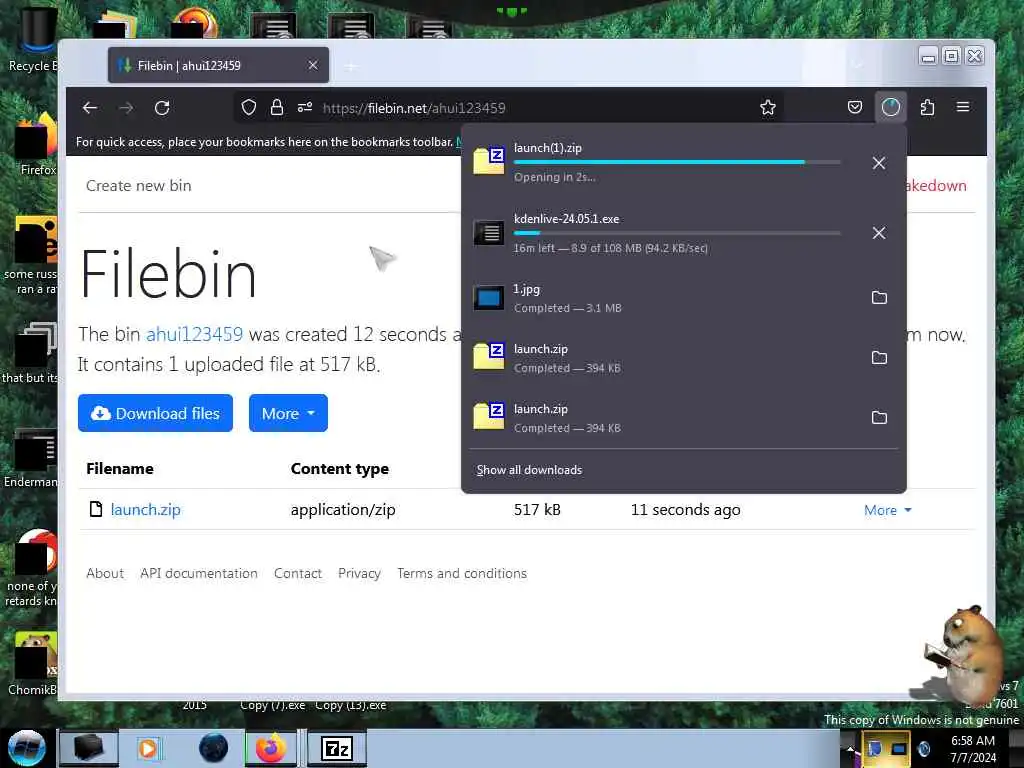The height and width of the screenshot is (768, 1024).
Task: Show 1.jpg in its containing folder
Action: [880, 298]
